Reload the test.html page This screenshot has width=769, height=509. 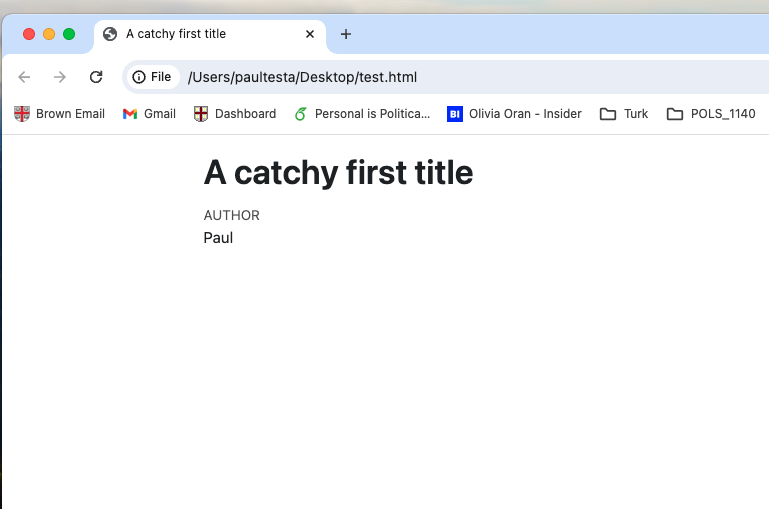click(96, 77)
